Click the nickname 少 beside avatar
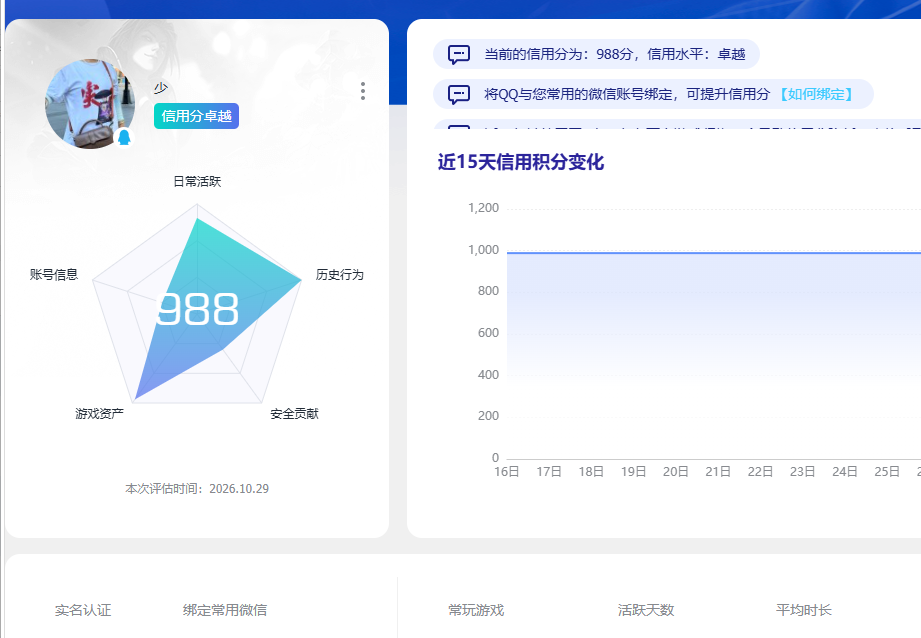This screenshot has height=638, width=921. [x=161, y=88]
